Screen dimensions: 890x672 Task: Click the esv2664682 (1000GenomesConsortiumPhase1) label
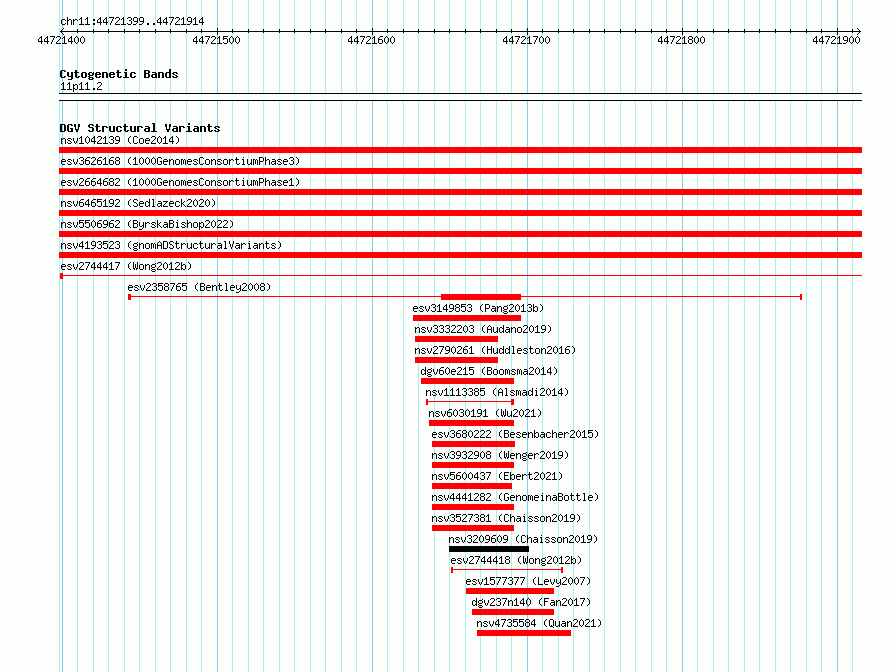click(180, 182)
